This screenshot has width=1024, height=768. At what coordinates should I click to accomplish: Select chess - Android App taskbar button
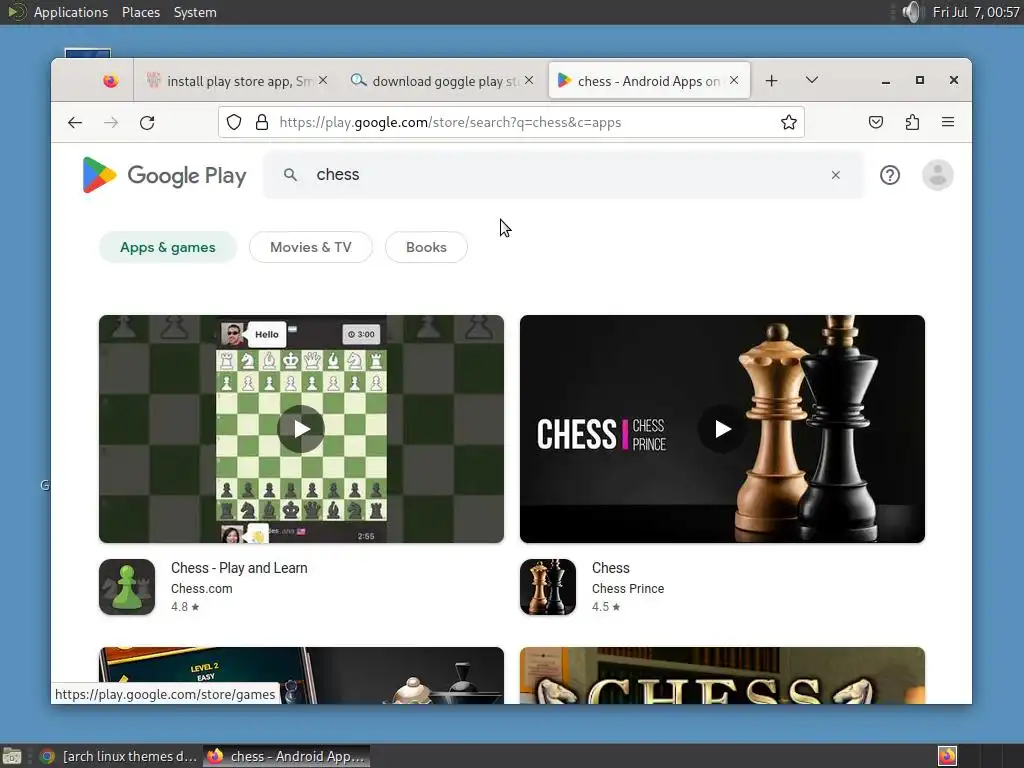(287, 756)
